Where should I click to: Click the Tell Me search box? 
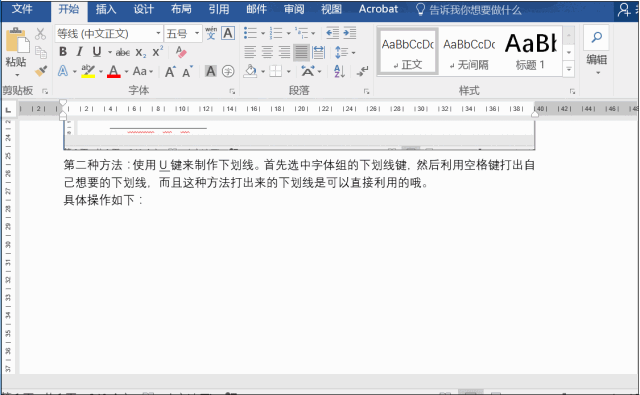click(469, 9)
